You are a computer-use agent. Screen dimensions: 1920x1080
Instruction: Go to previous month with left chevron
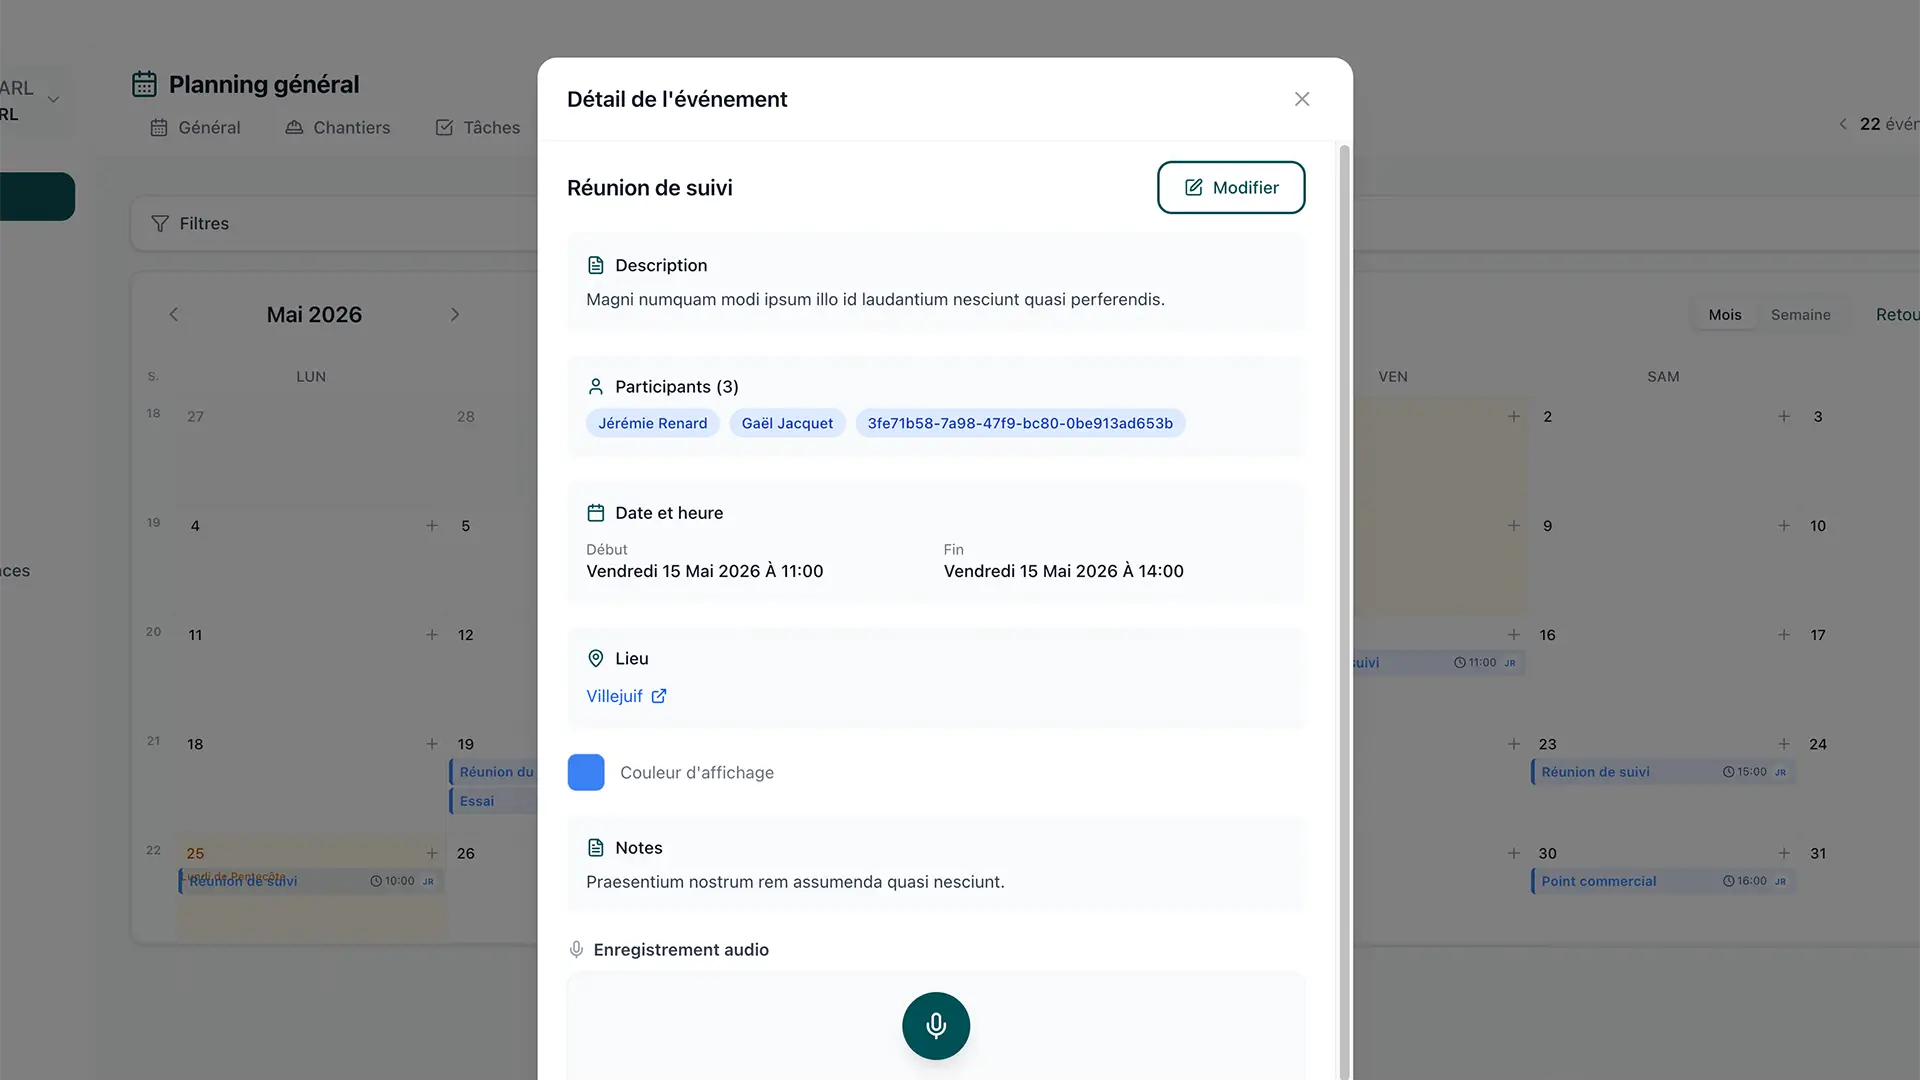click(x=174, y=314)
